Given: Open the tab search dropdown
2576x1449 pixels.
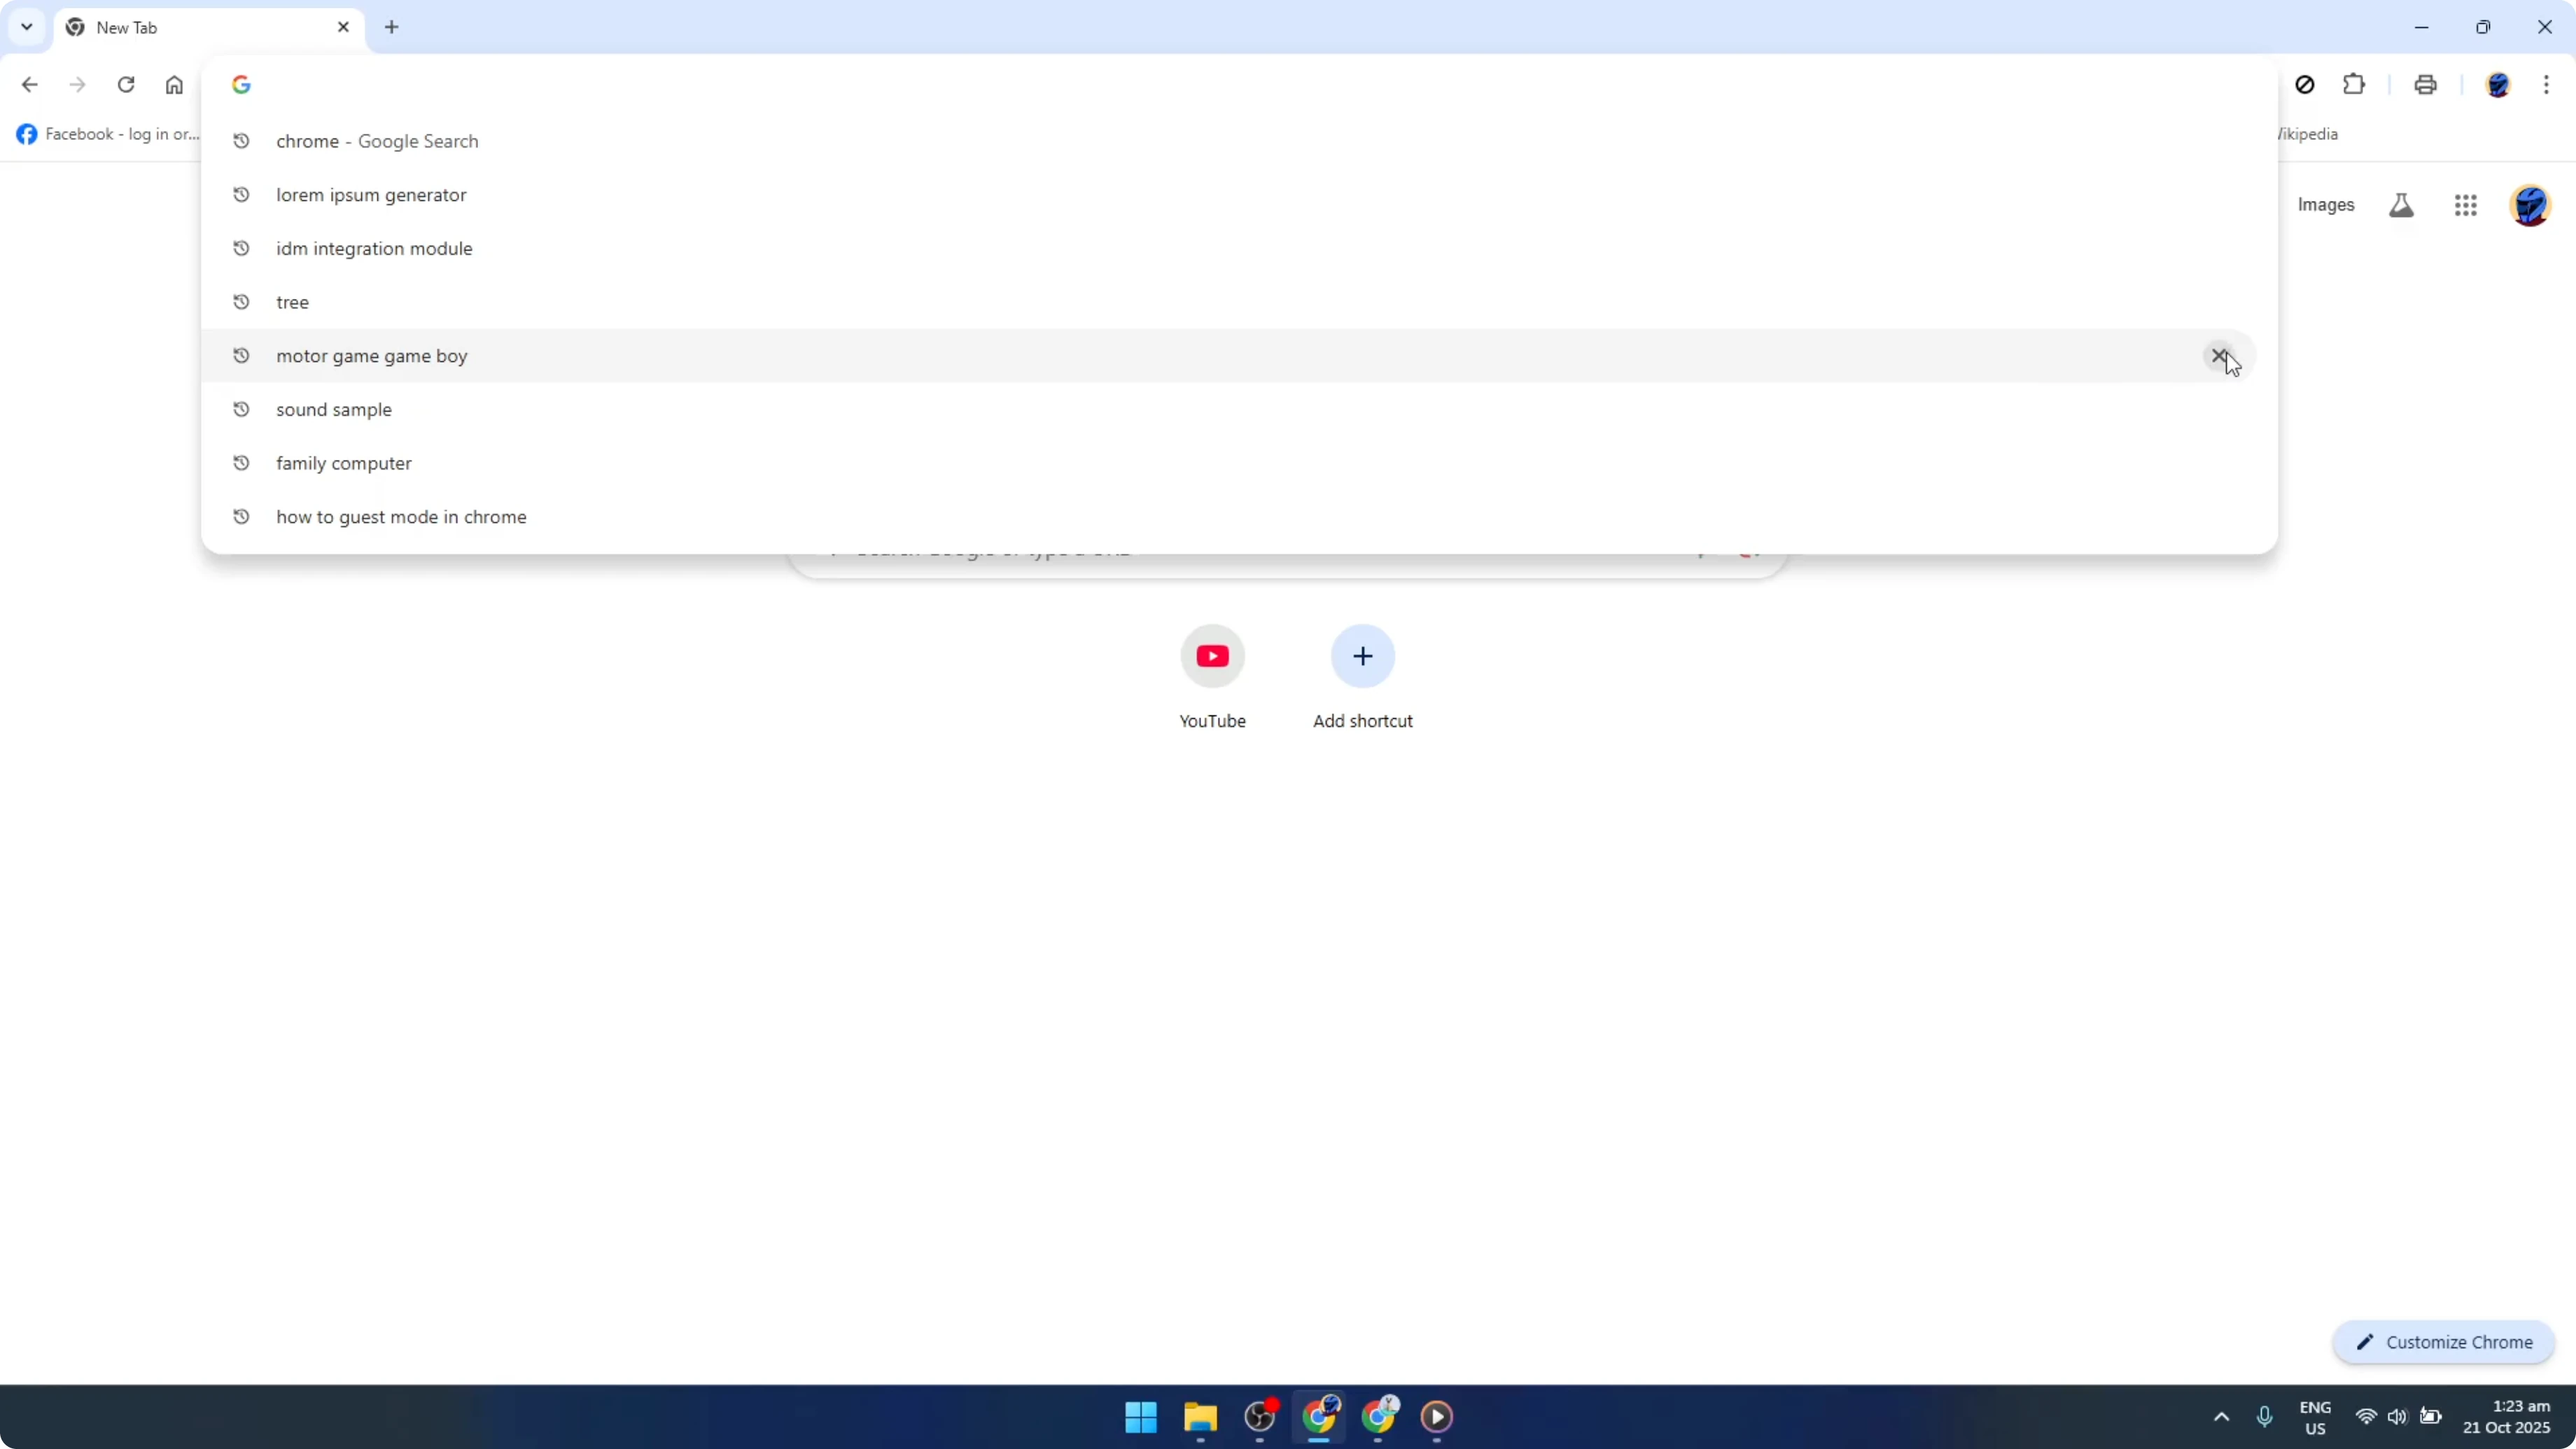Looking at the screenshot, I should pos(26,27).
